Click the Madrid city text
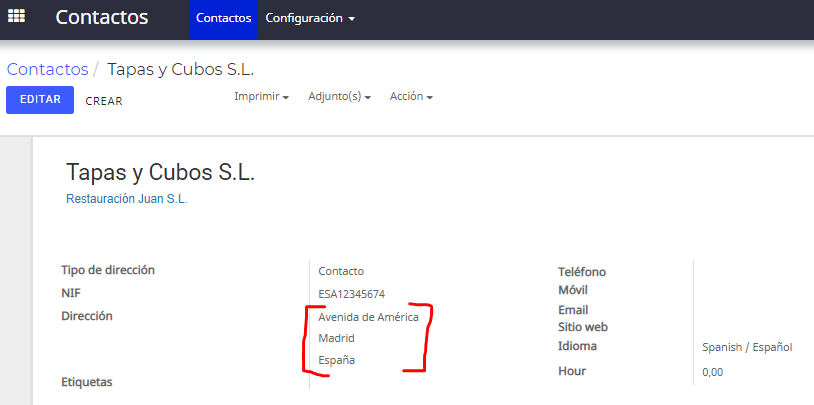The image size is (814, 405). [336, 339]
